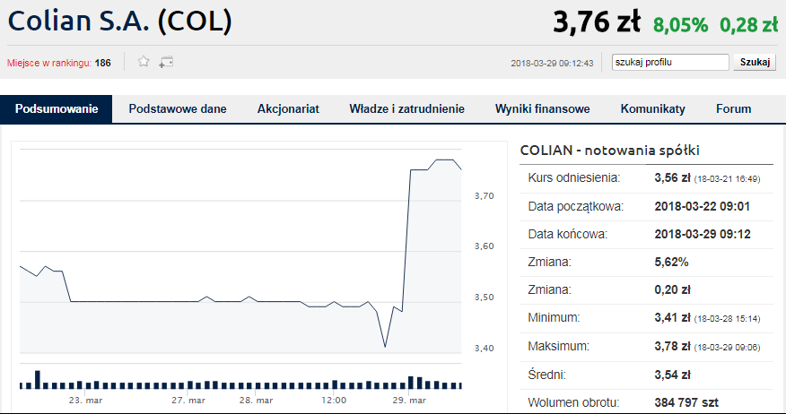Click the Miejsce w rankingu link
786x414 pixels.
(x=49, y=63)
